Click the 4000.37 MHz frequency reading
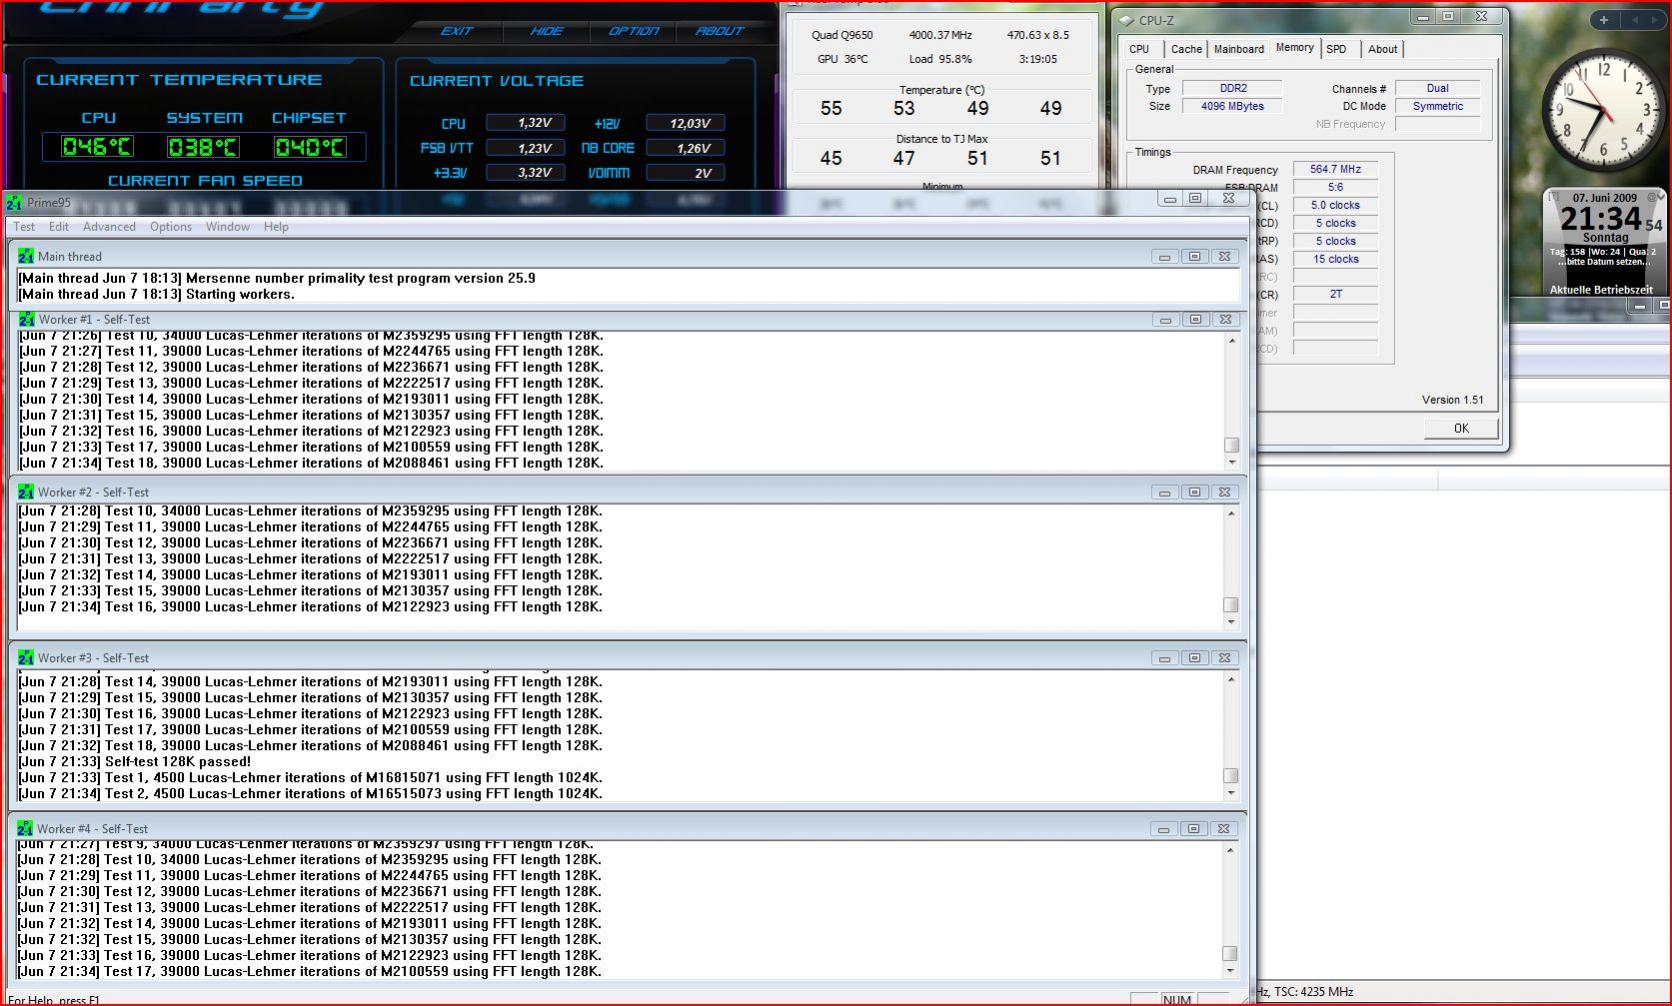This screenshot has height=1006, width=1672. 940,35
